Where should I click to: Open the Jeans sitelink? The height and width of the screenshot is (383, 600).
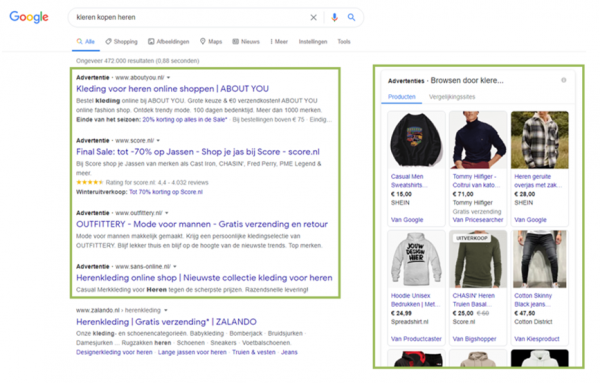[x=289, y=352]
